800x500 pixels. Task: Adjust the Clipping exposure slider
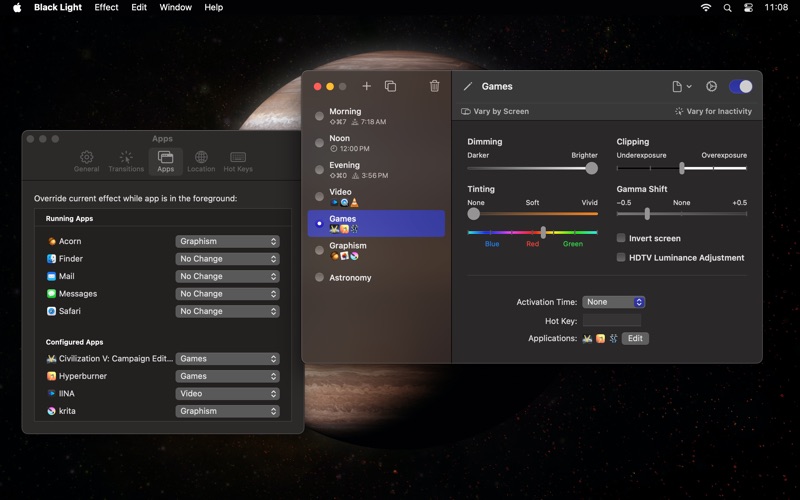pos(682,168)
